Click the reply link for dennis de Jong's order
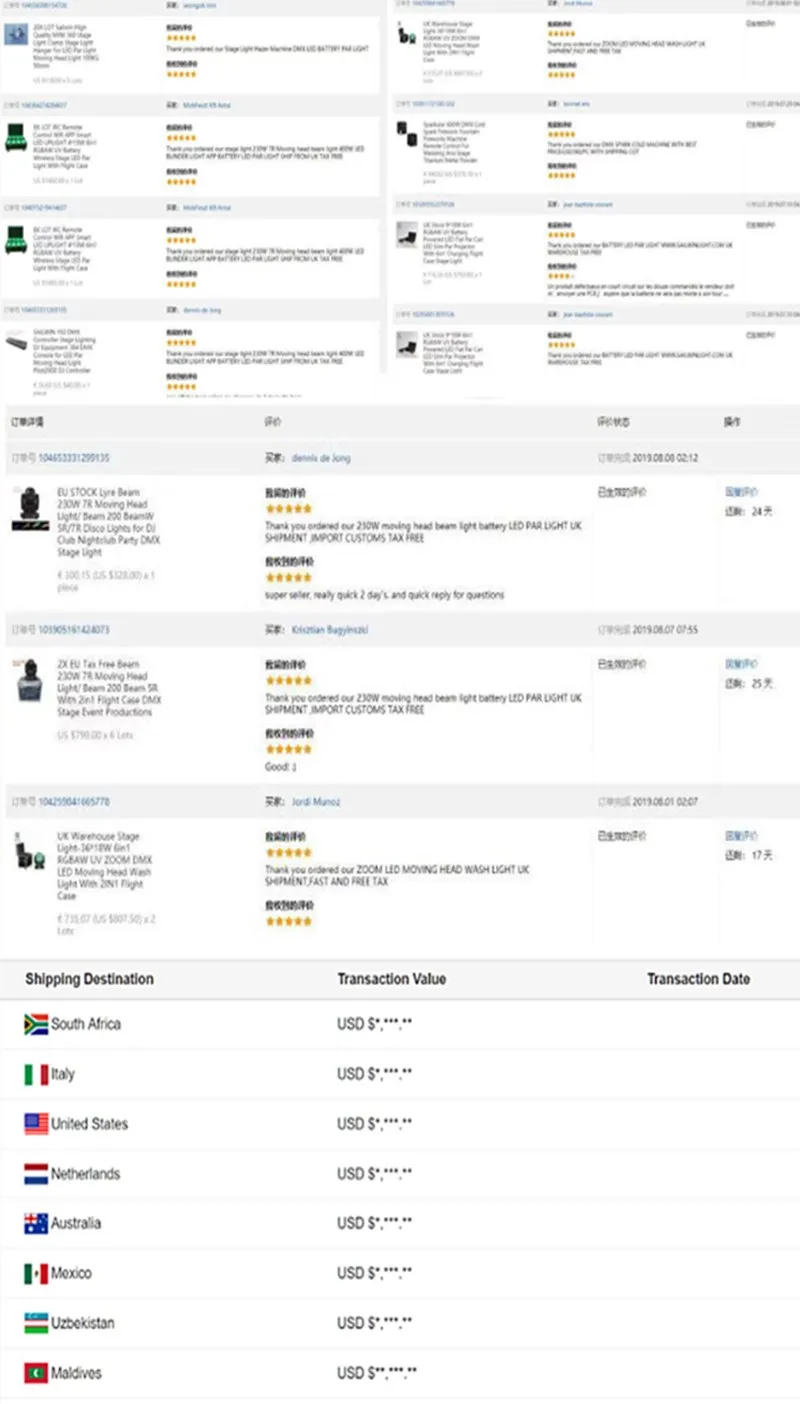The width and height of the screenshot is (800, 1404). pos(741,492)
